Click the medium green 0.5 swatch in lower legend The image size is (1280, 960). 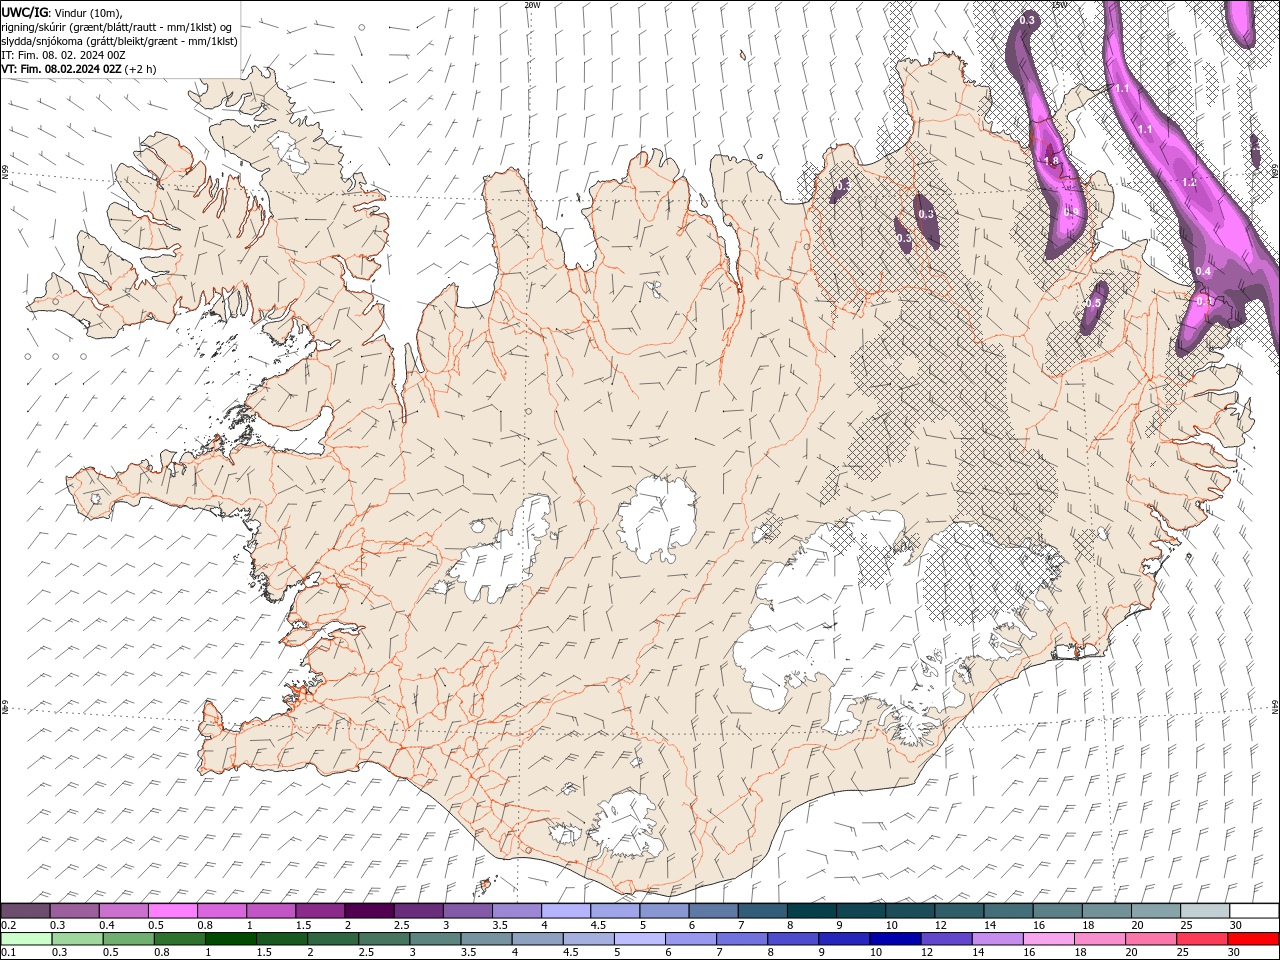point(129,939)
